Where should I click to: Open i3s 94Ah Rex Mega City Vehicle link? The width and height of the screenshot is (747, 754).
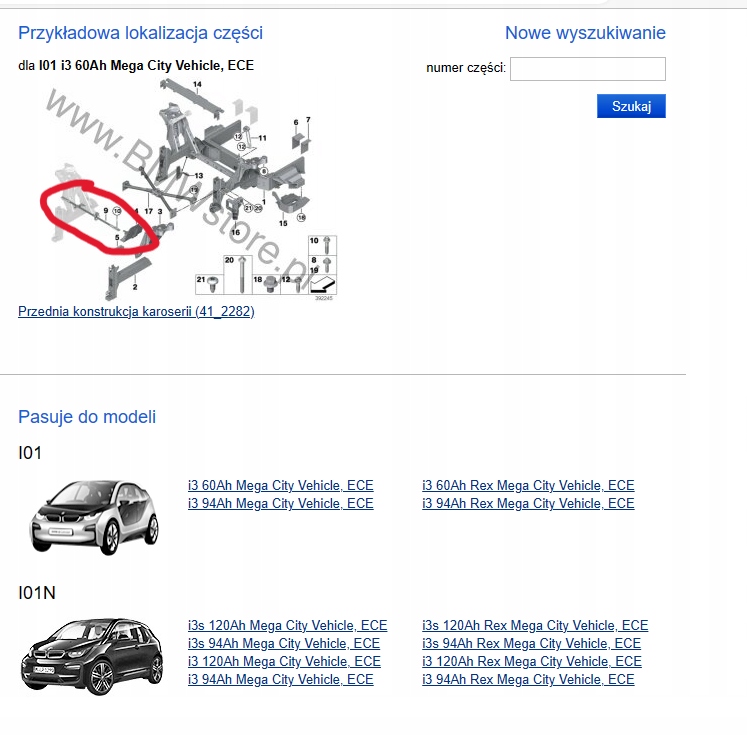pos(532,643)
